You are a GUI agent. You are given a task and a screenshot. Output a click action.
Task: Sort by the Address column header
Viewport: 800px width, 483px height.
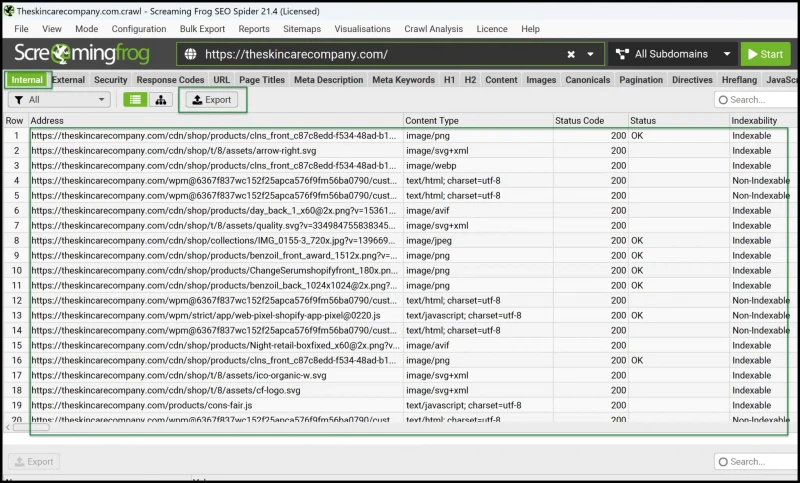(215, 121)
